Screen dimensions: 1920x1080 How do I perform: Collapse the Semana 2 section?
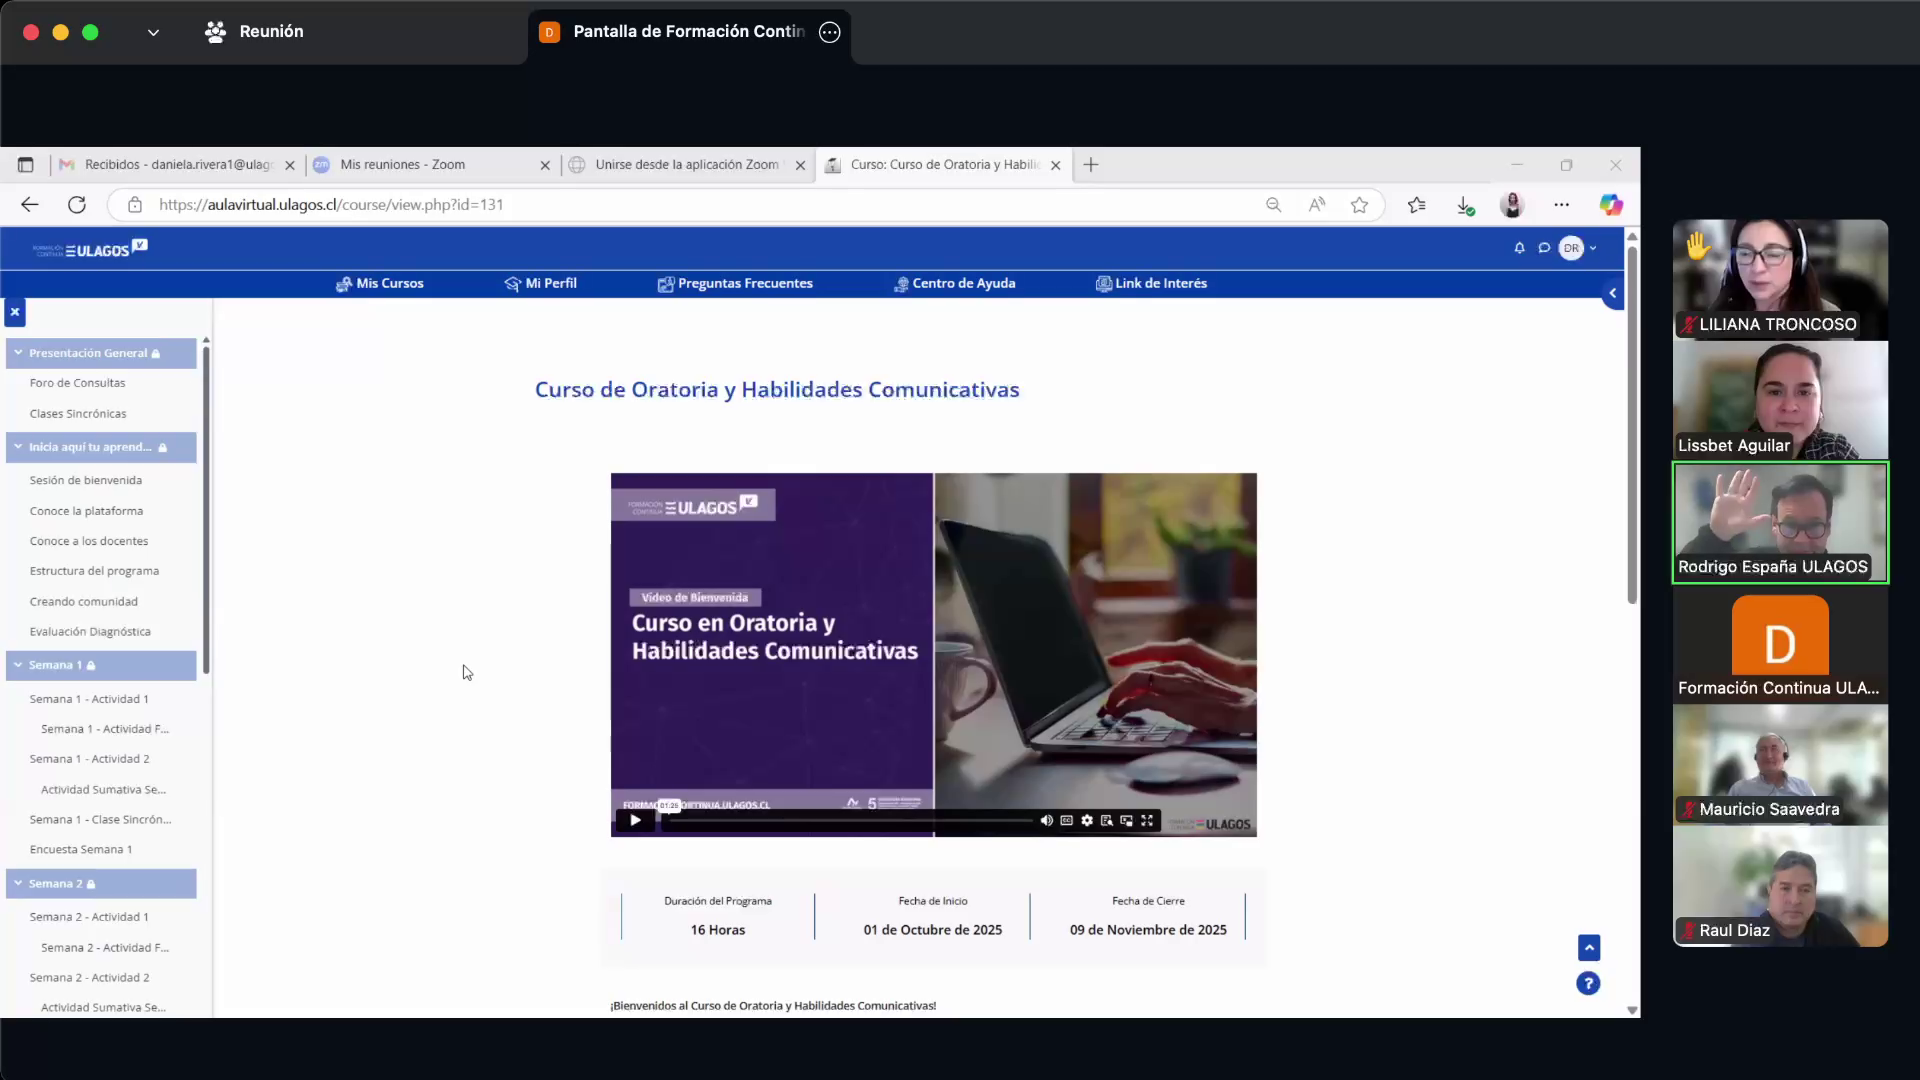pyautogui.click(x=18, y=883)
